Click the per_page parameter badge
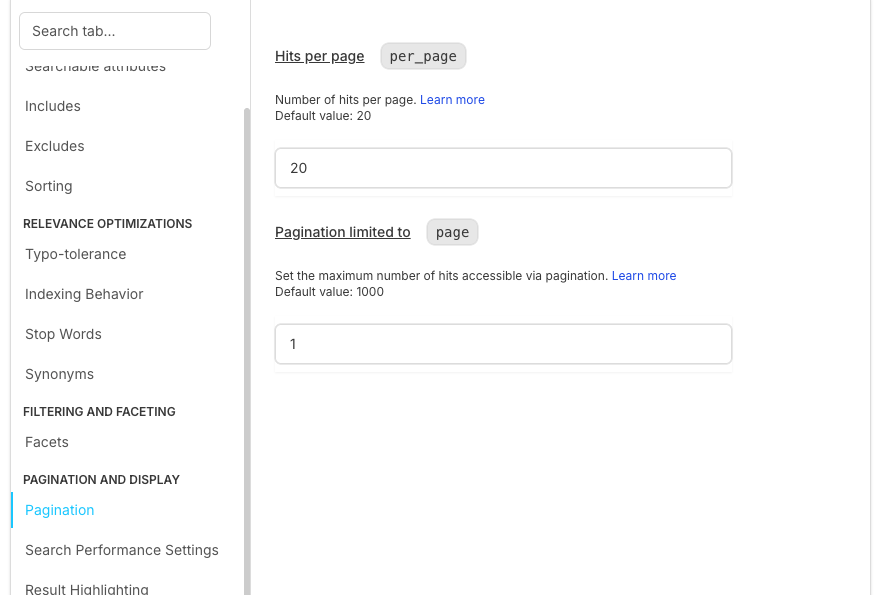This screenshot has width=879, height=595. 423,56
